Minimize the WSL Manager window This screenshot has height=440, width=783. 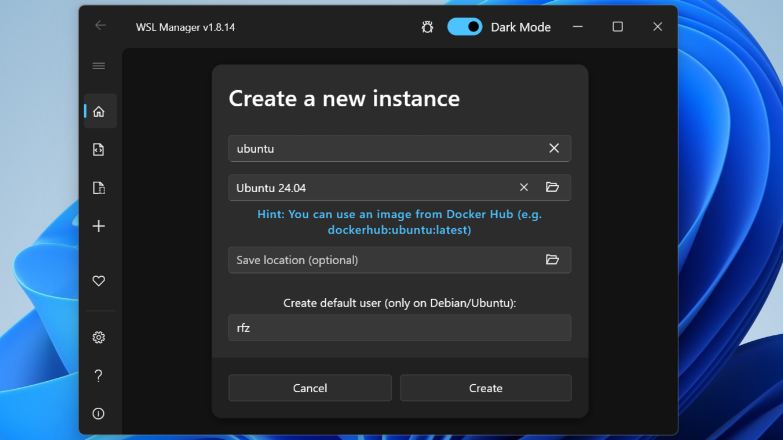tap(578, 27)
